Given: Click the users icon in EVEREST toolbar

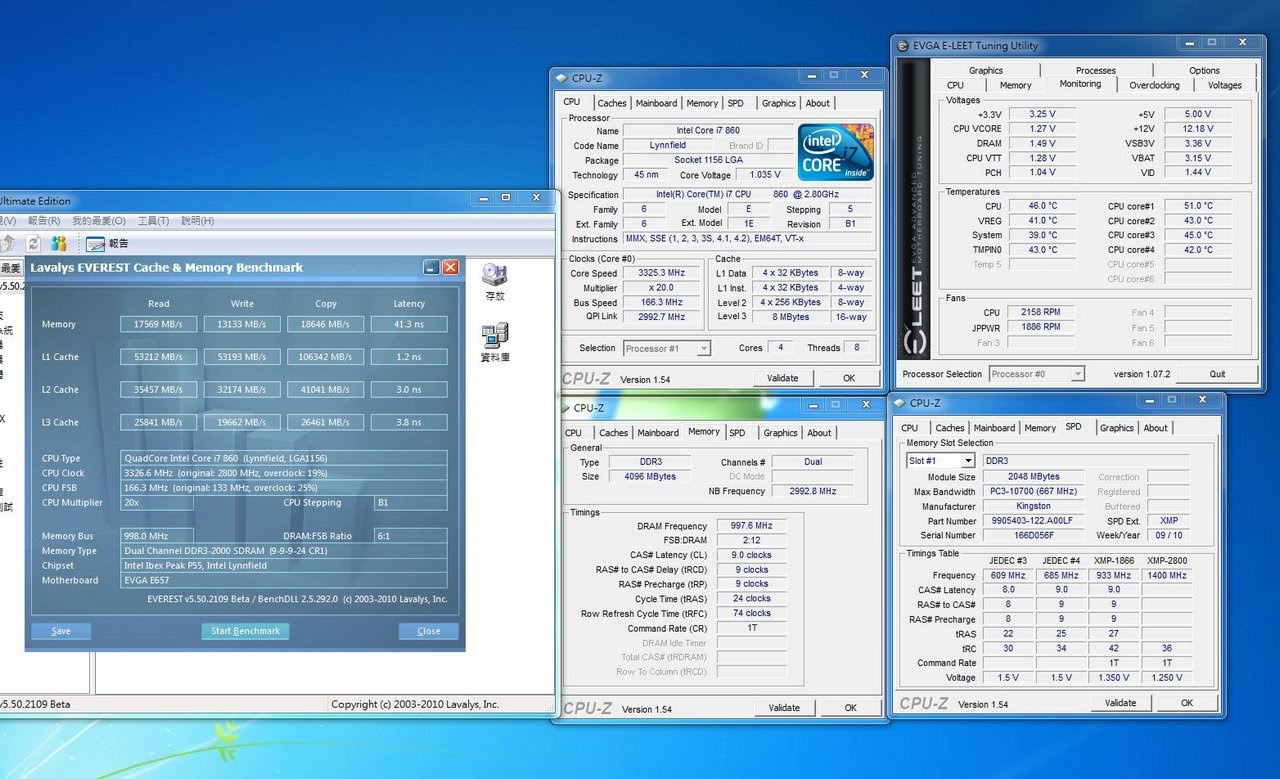Looking at the screenshot, I should (x=59, y=243).
